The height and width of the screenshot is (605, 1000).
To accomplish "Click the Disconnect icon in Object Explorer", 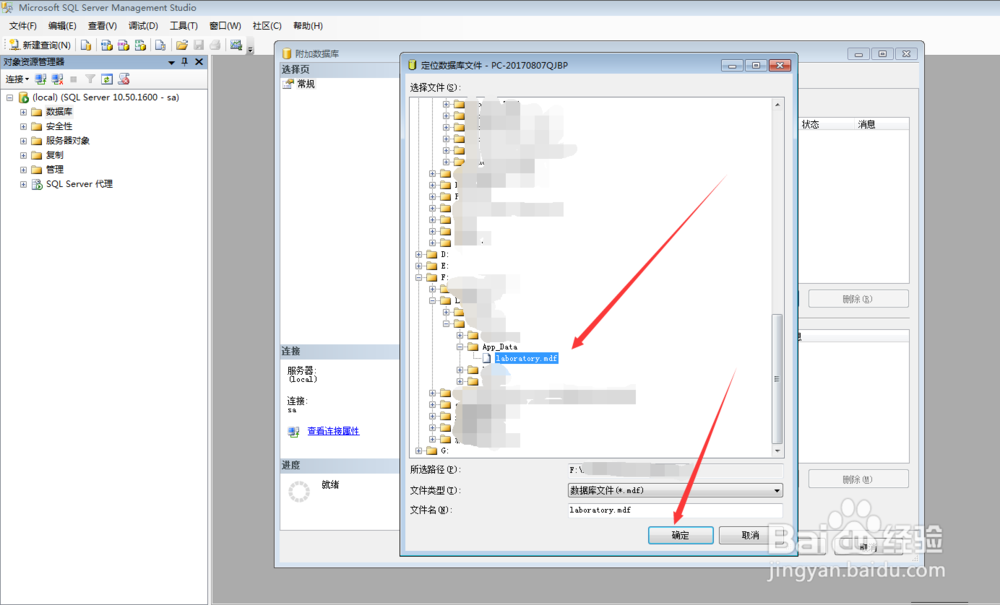I will click(57, 79).
